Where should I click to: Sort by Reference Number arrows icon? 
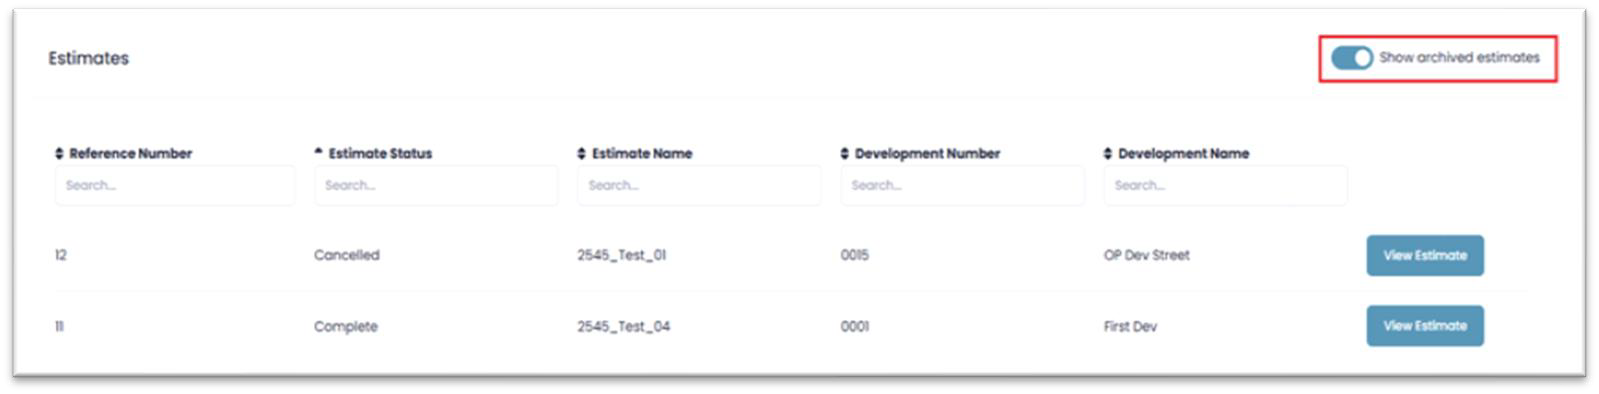tap(59, 153)
